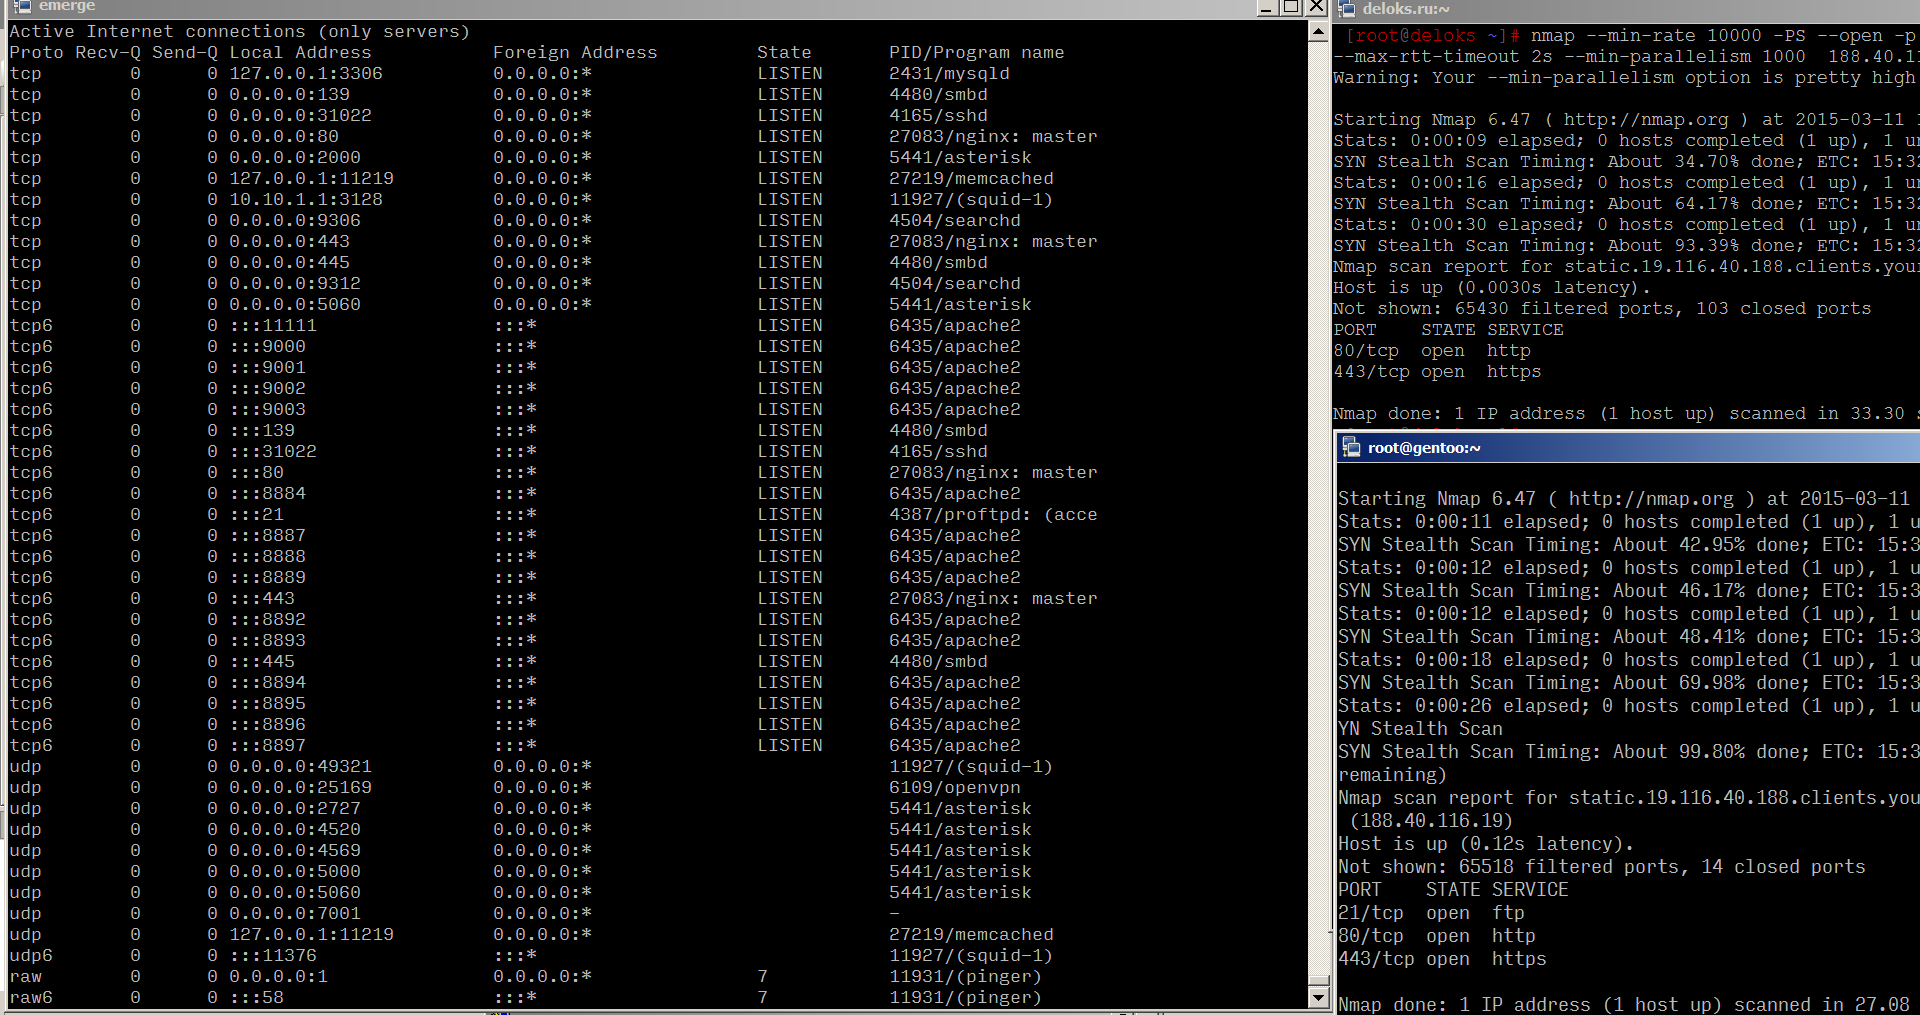Click the '0.0.0.0:9312' local address

[295, 283]
